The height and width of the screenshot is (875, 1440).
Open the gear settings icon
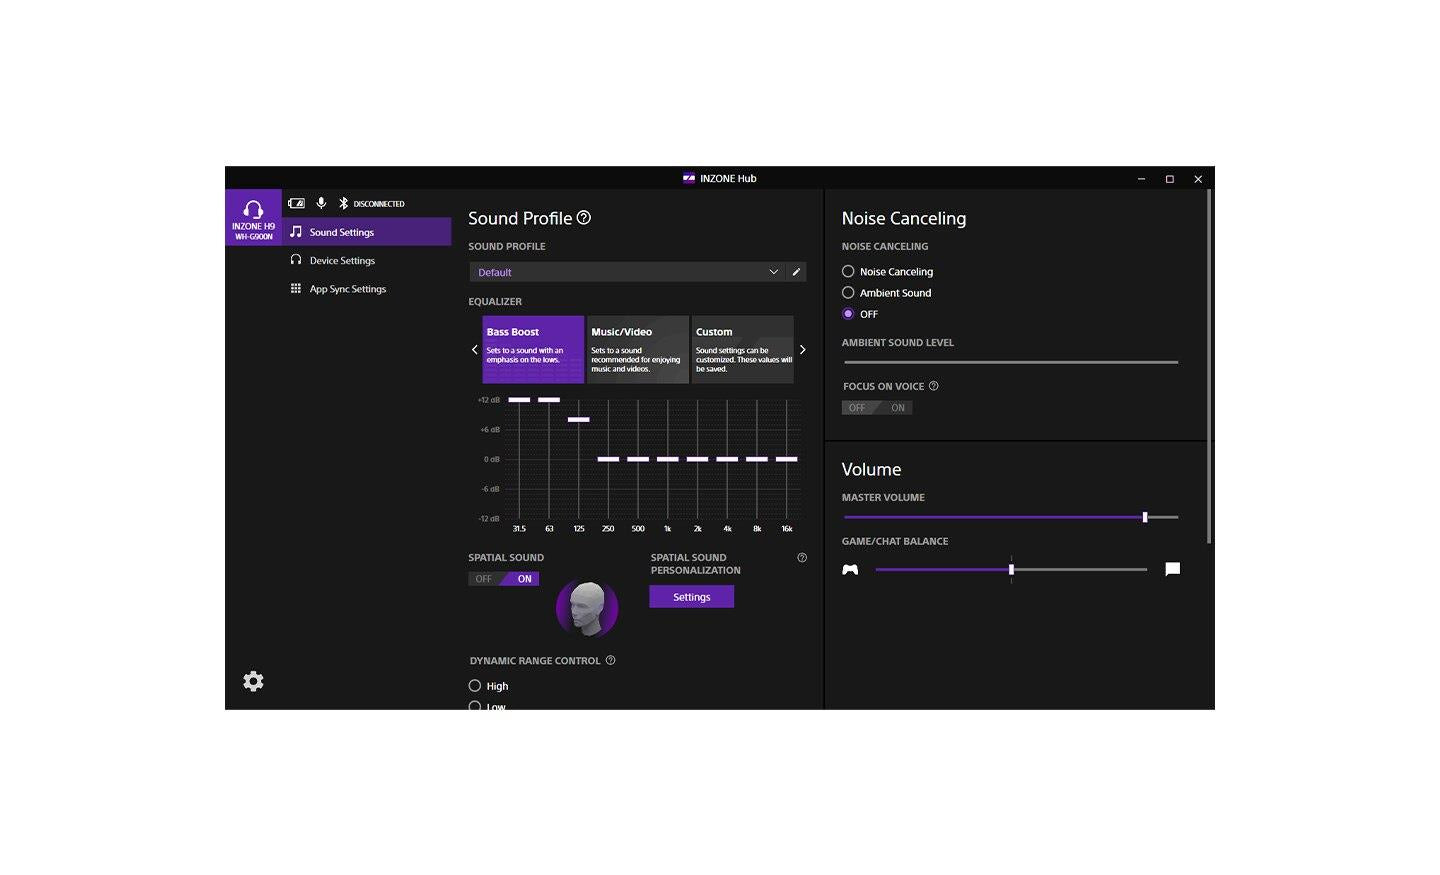[253, 681]
